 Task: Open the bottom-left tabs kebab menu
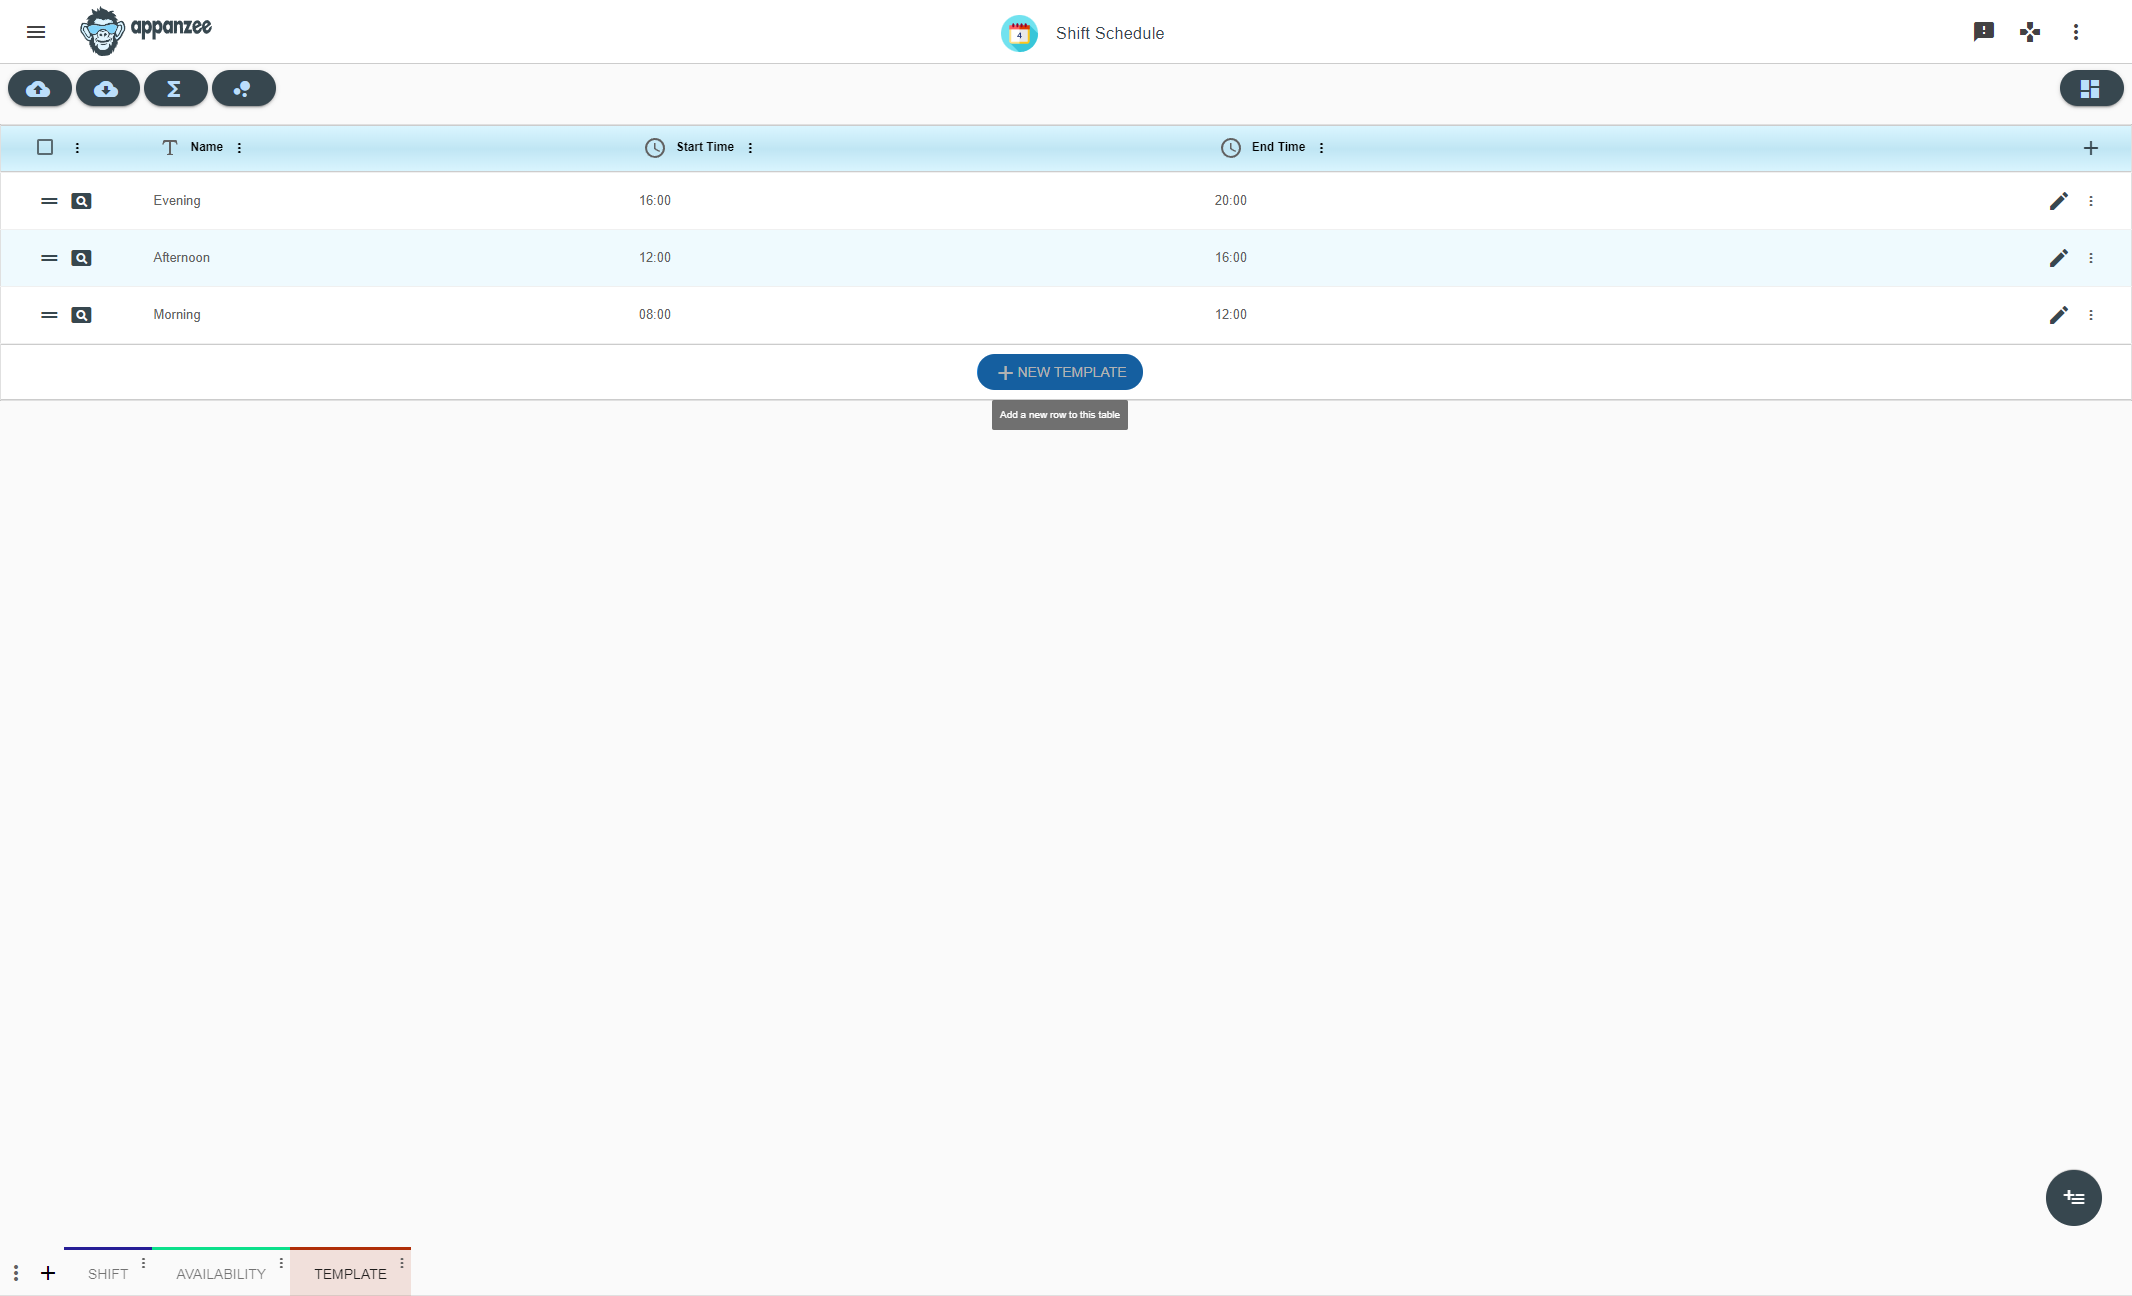coord(16,1273)
